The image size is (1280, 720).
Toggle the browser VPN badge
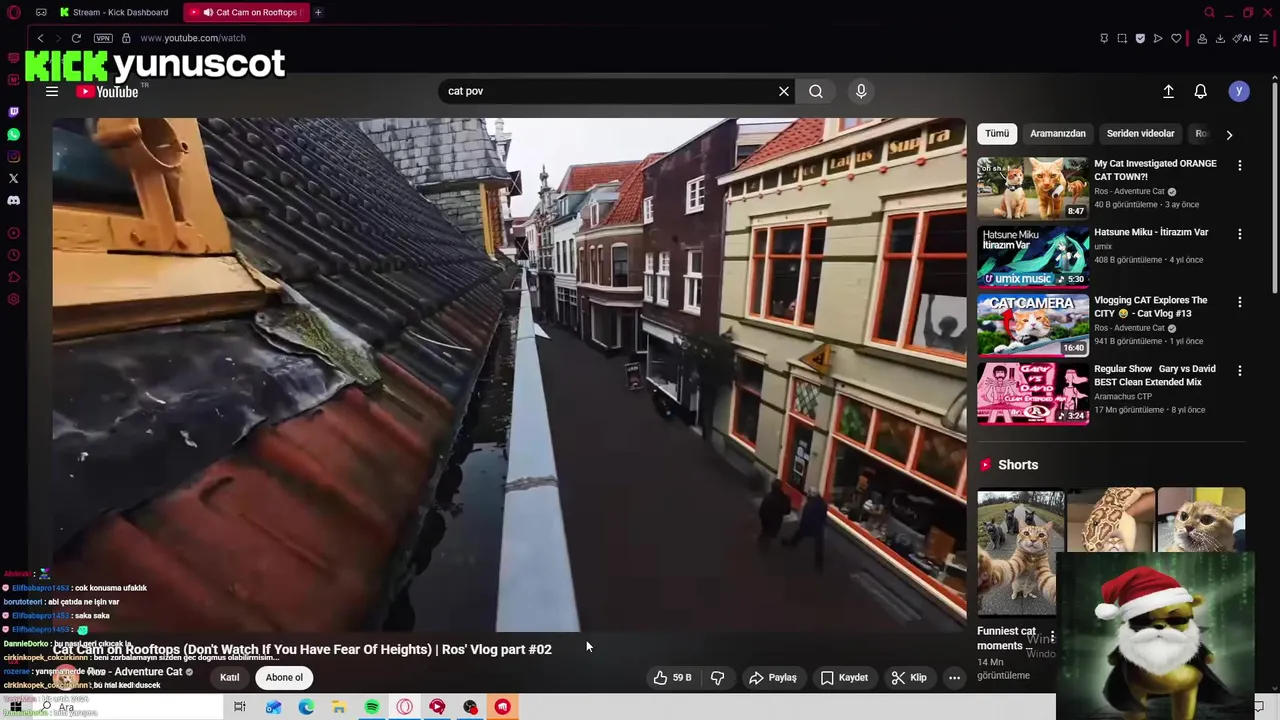point(103,38)
